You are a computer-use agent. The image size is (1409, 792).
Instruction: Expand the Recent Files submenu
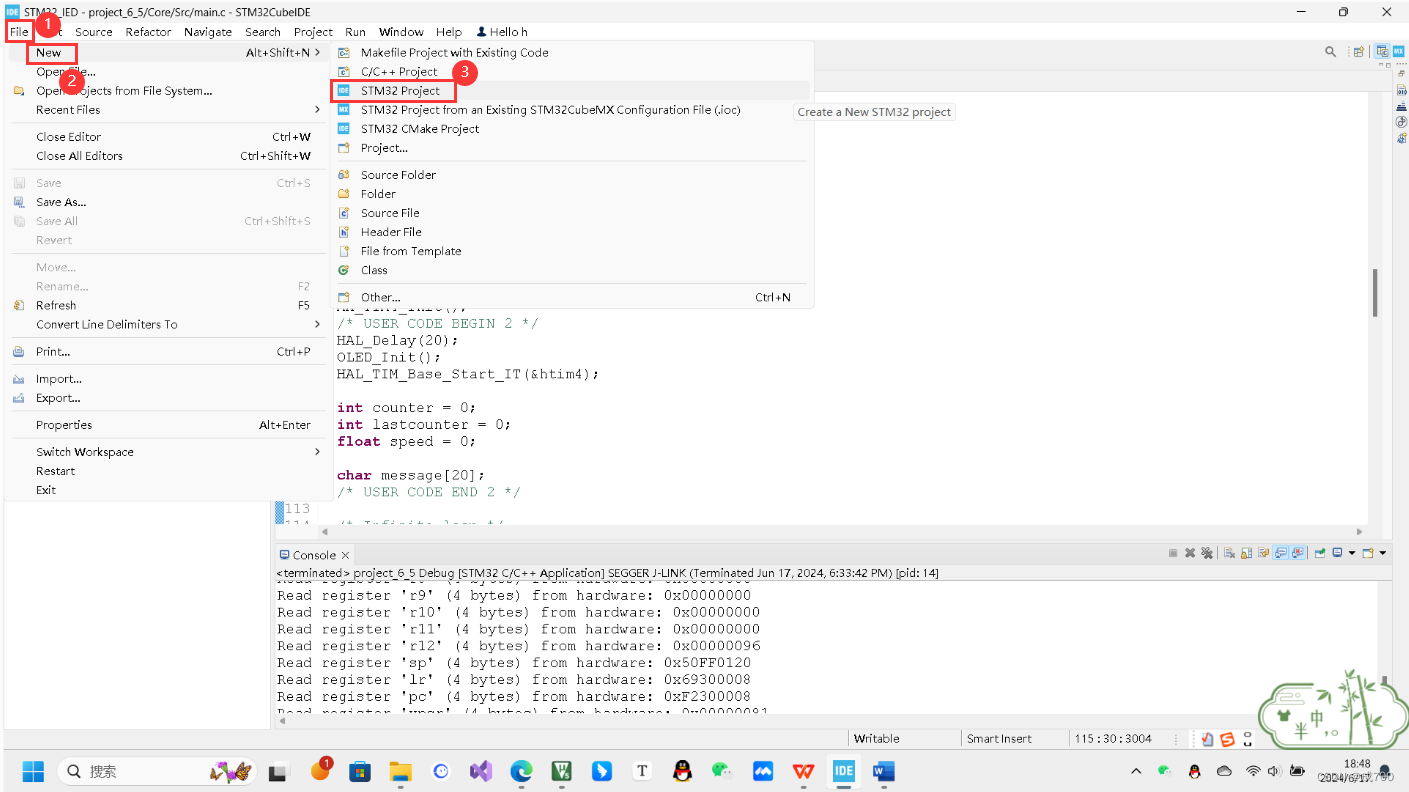pyautogui.click(x=318, y=110)
